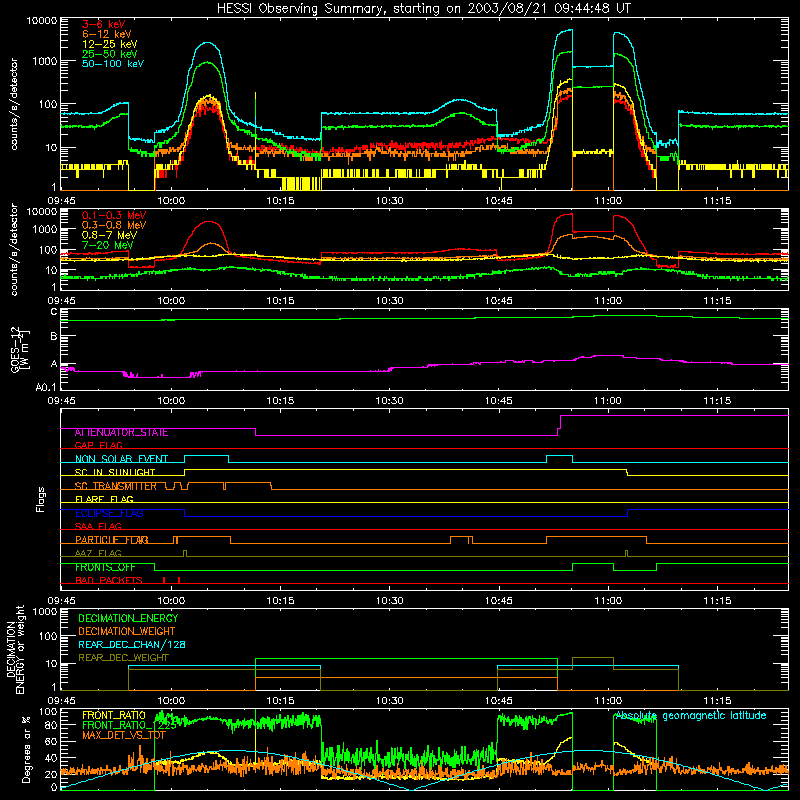
Task: Pick the 50-100 keV legend label
Action: point(113,64)
